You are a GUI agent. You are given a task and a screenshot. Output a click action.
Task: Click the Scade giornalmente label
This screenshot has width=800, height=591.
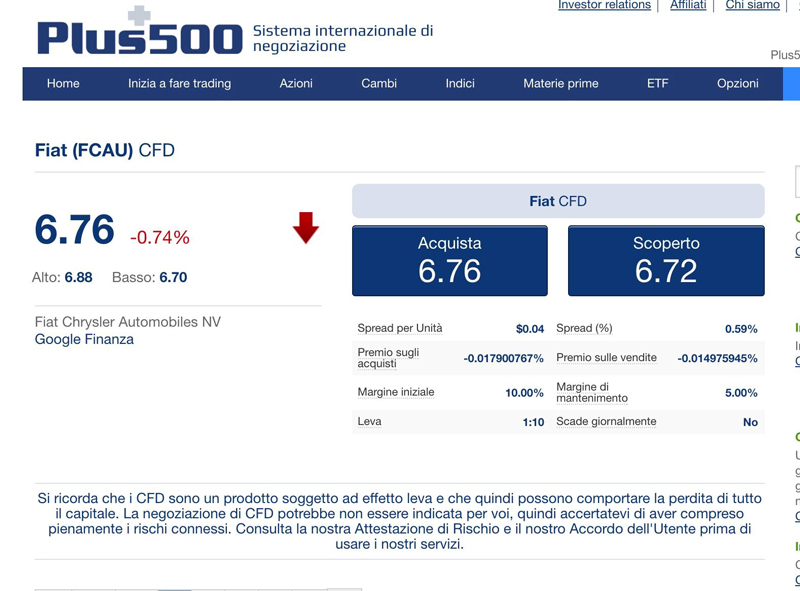pyautogui.click(x=606, y=422)
